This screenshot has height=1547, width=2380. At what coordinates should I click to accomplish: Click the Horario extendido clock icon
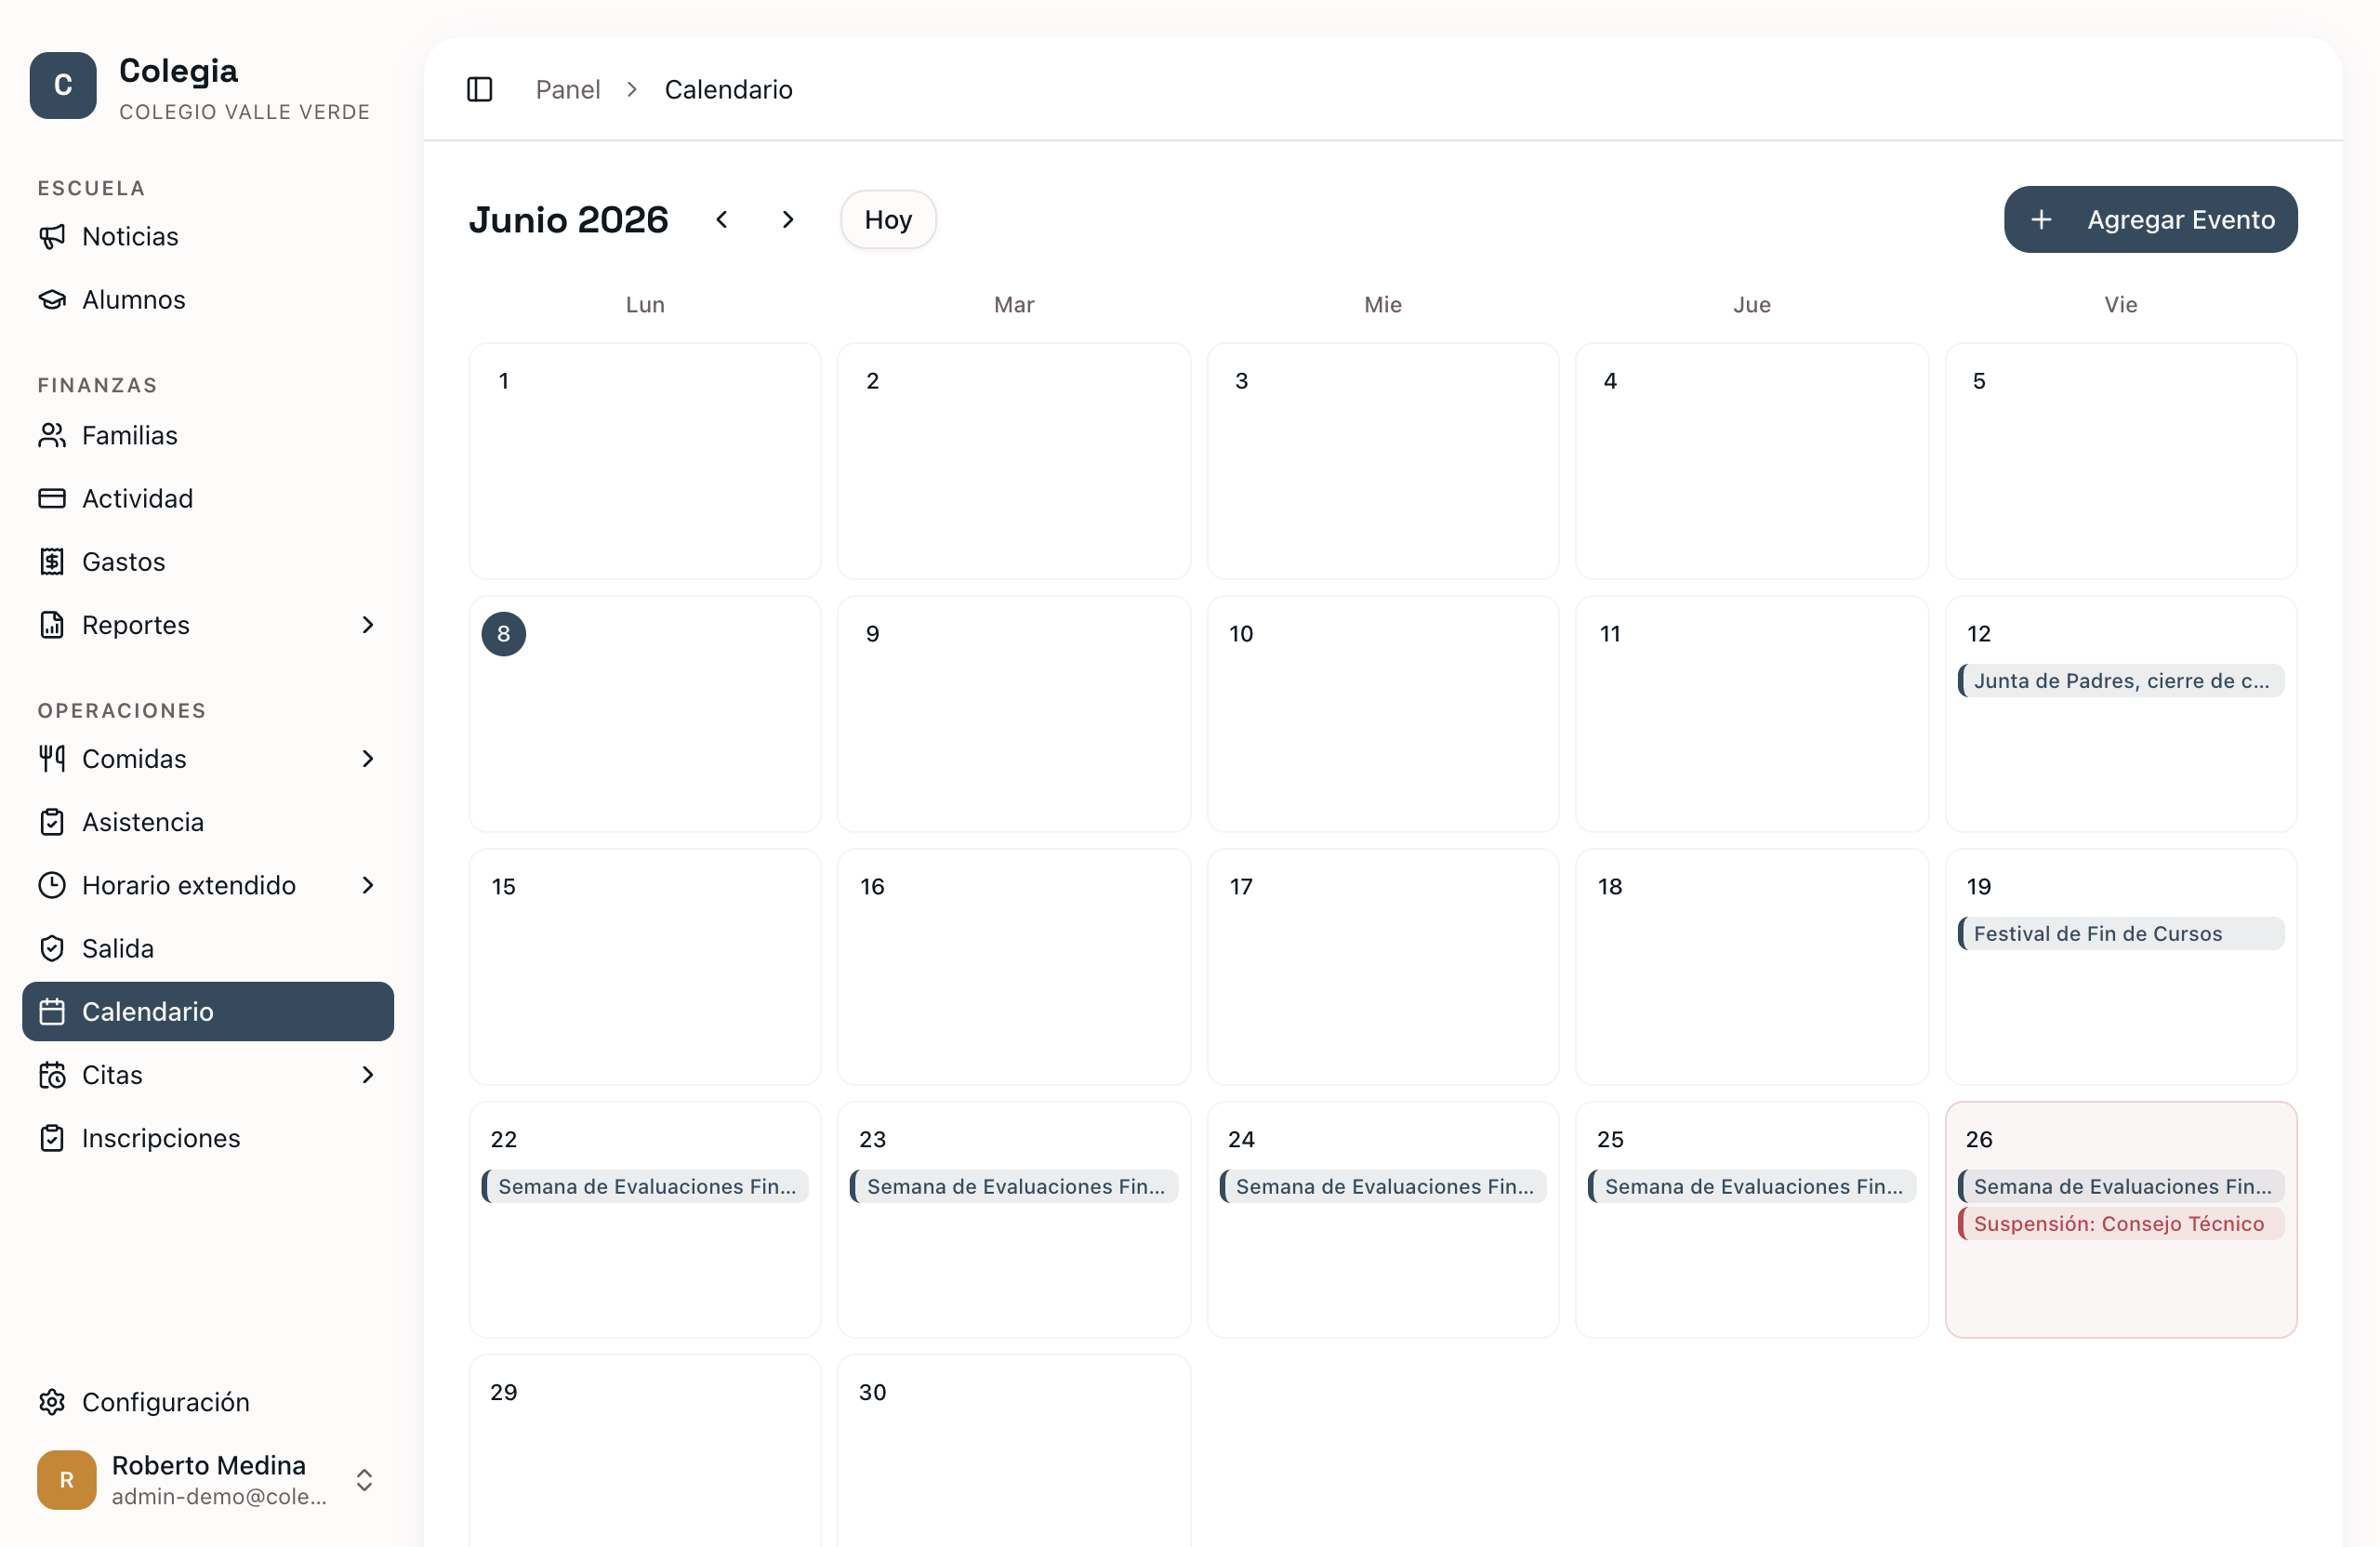tap(52, 884)
